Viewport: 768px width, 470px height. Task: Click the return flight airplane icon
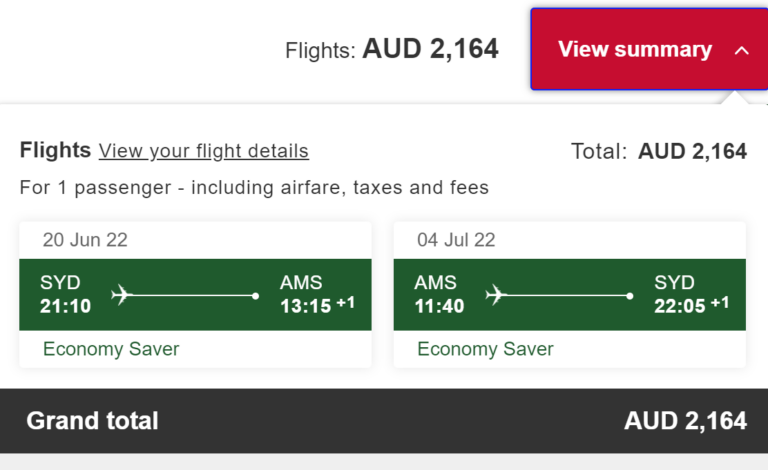pos(496,295)
